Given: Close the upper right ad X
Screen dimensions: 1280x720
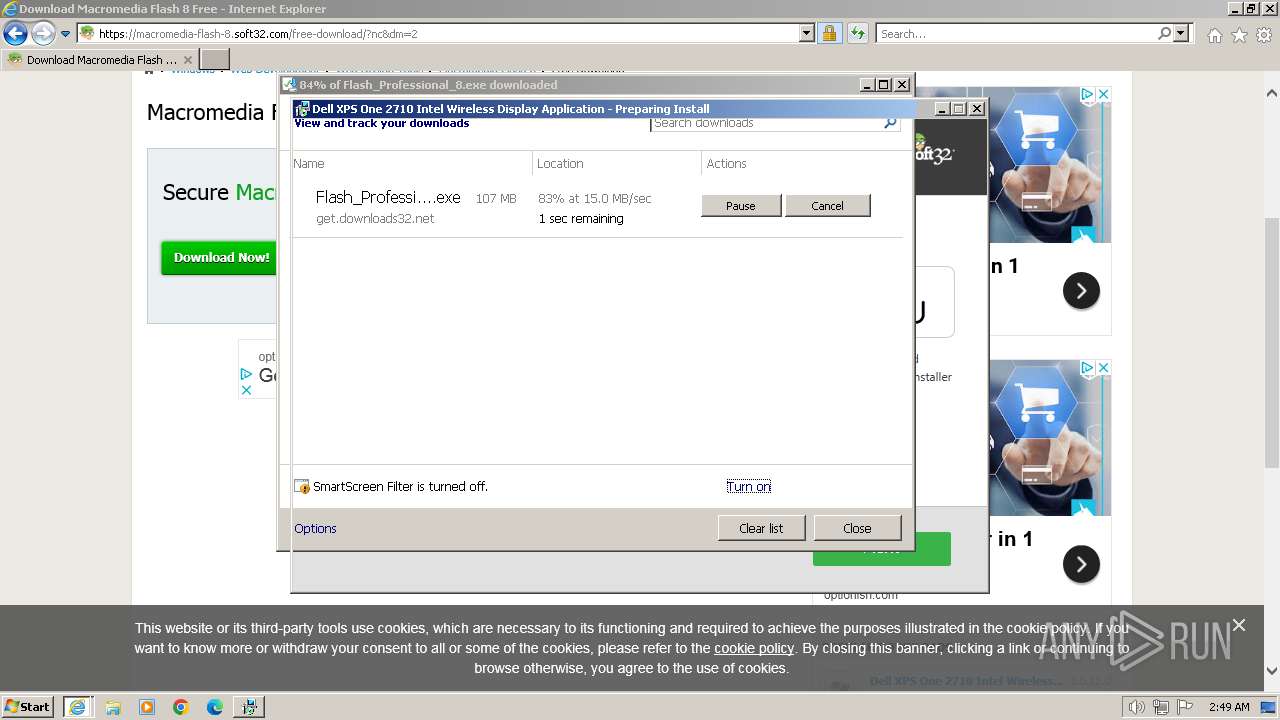Looking at the screenshot, I should pyautogui.click(x=1103, y=95).
